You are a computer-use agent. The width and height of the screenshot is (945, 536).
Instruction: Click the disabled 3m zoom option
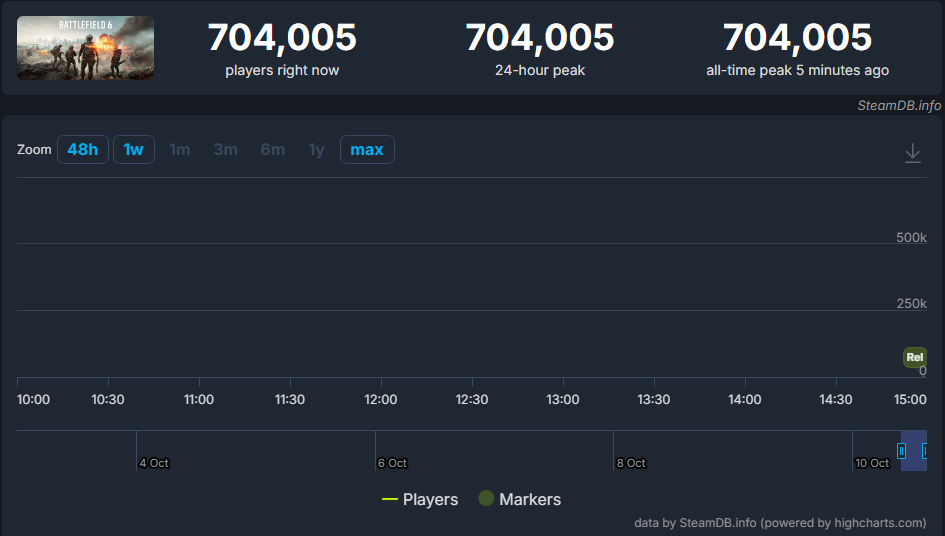[x=225, y=150]
